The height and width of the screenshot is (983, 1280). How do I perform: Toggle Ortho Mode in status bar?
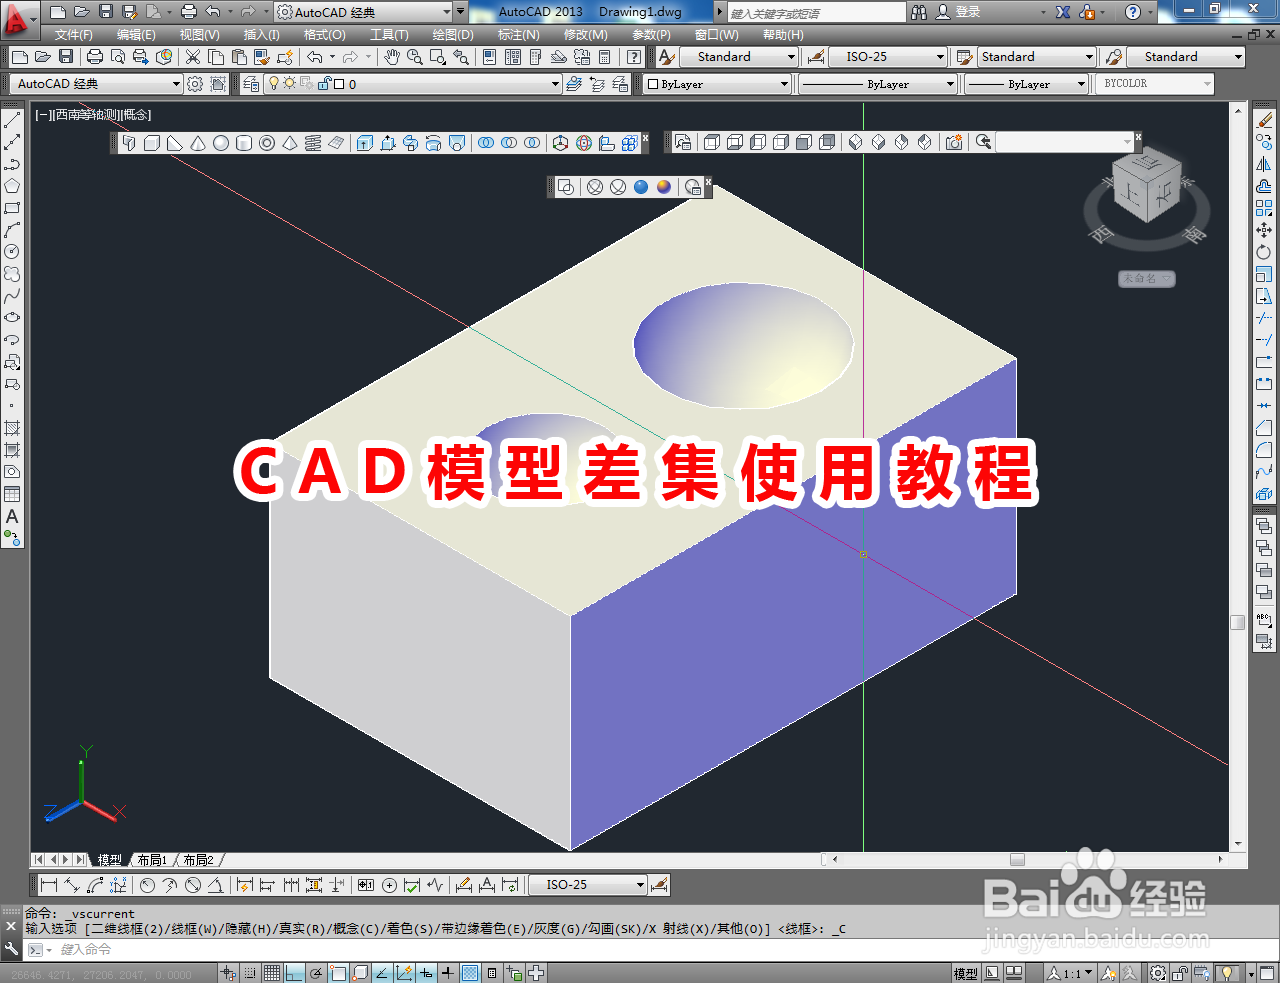pos(294,973)
